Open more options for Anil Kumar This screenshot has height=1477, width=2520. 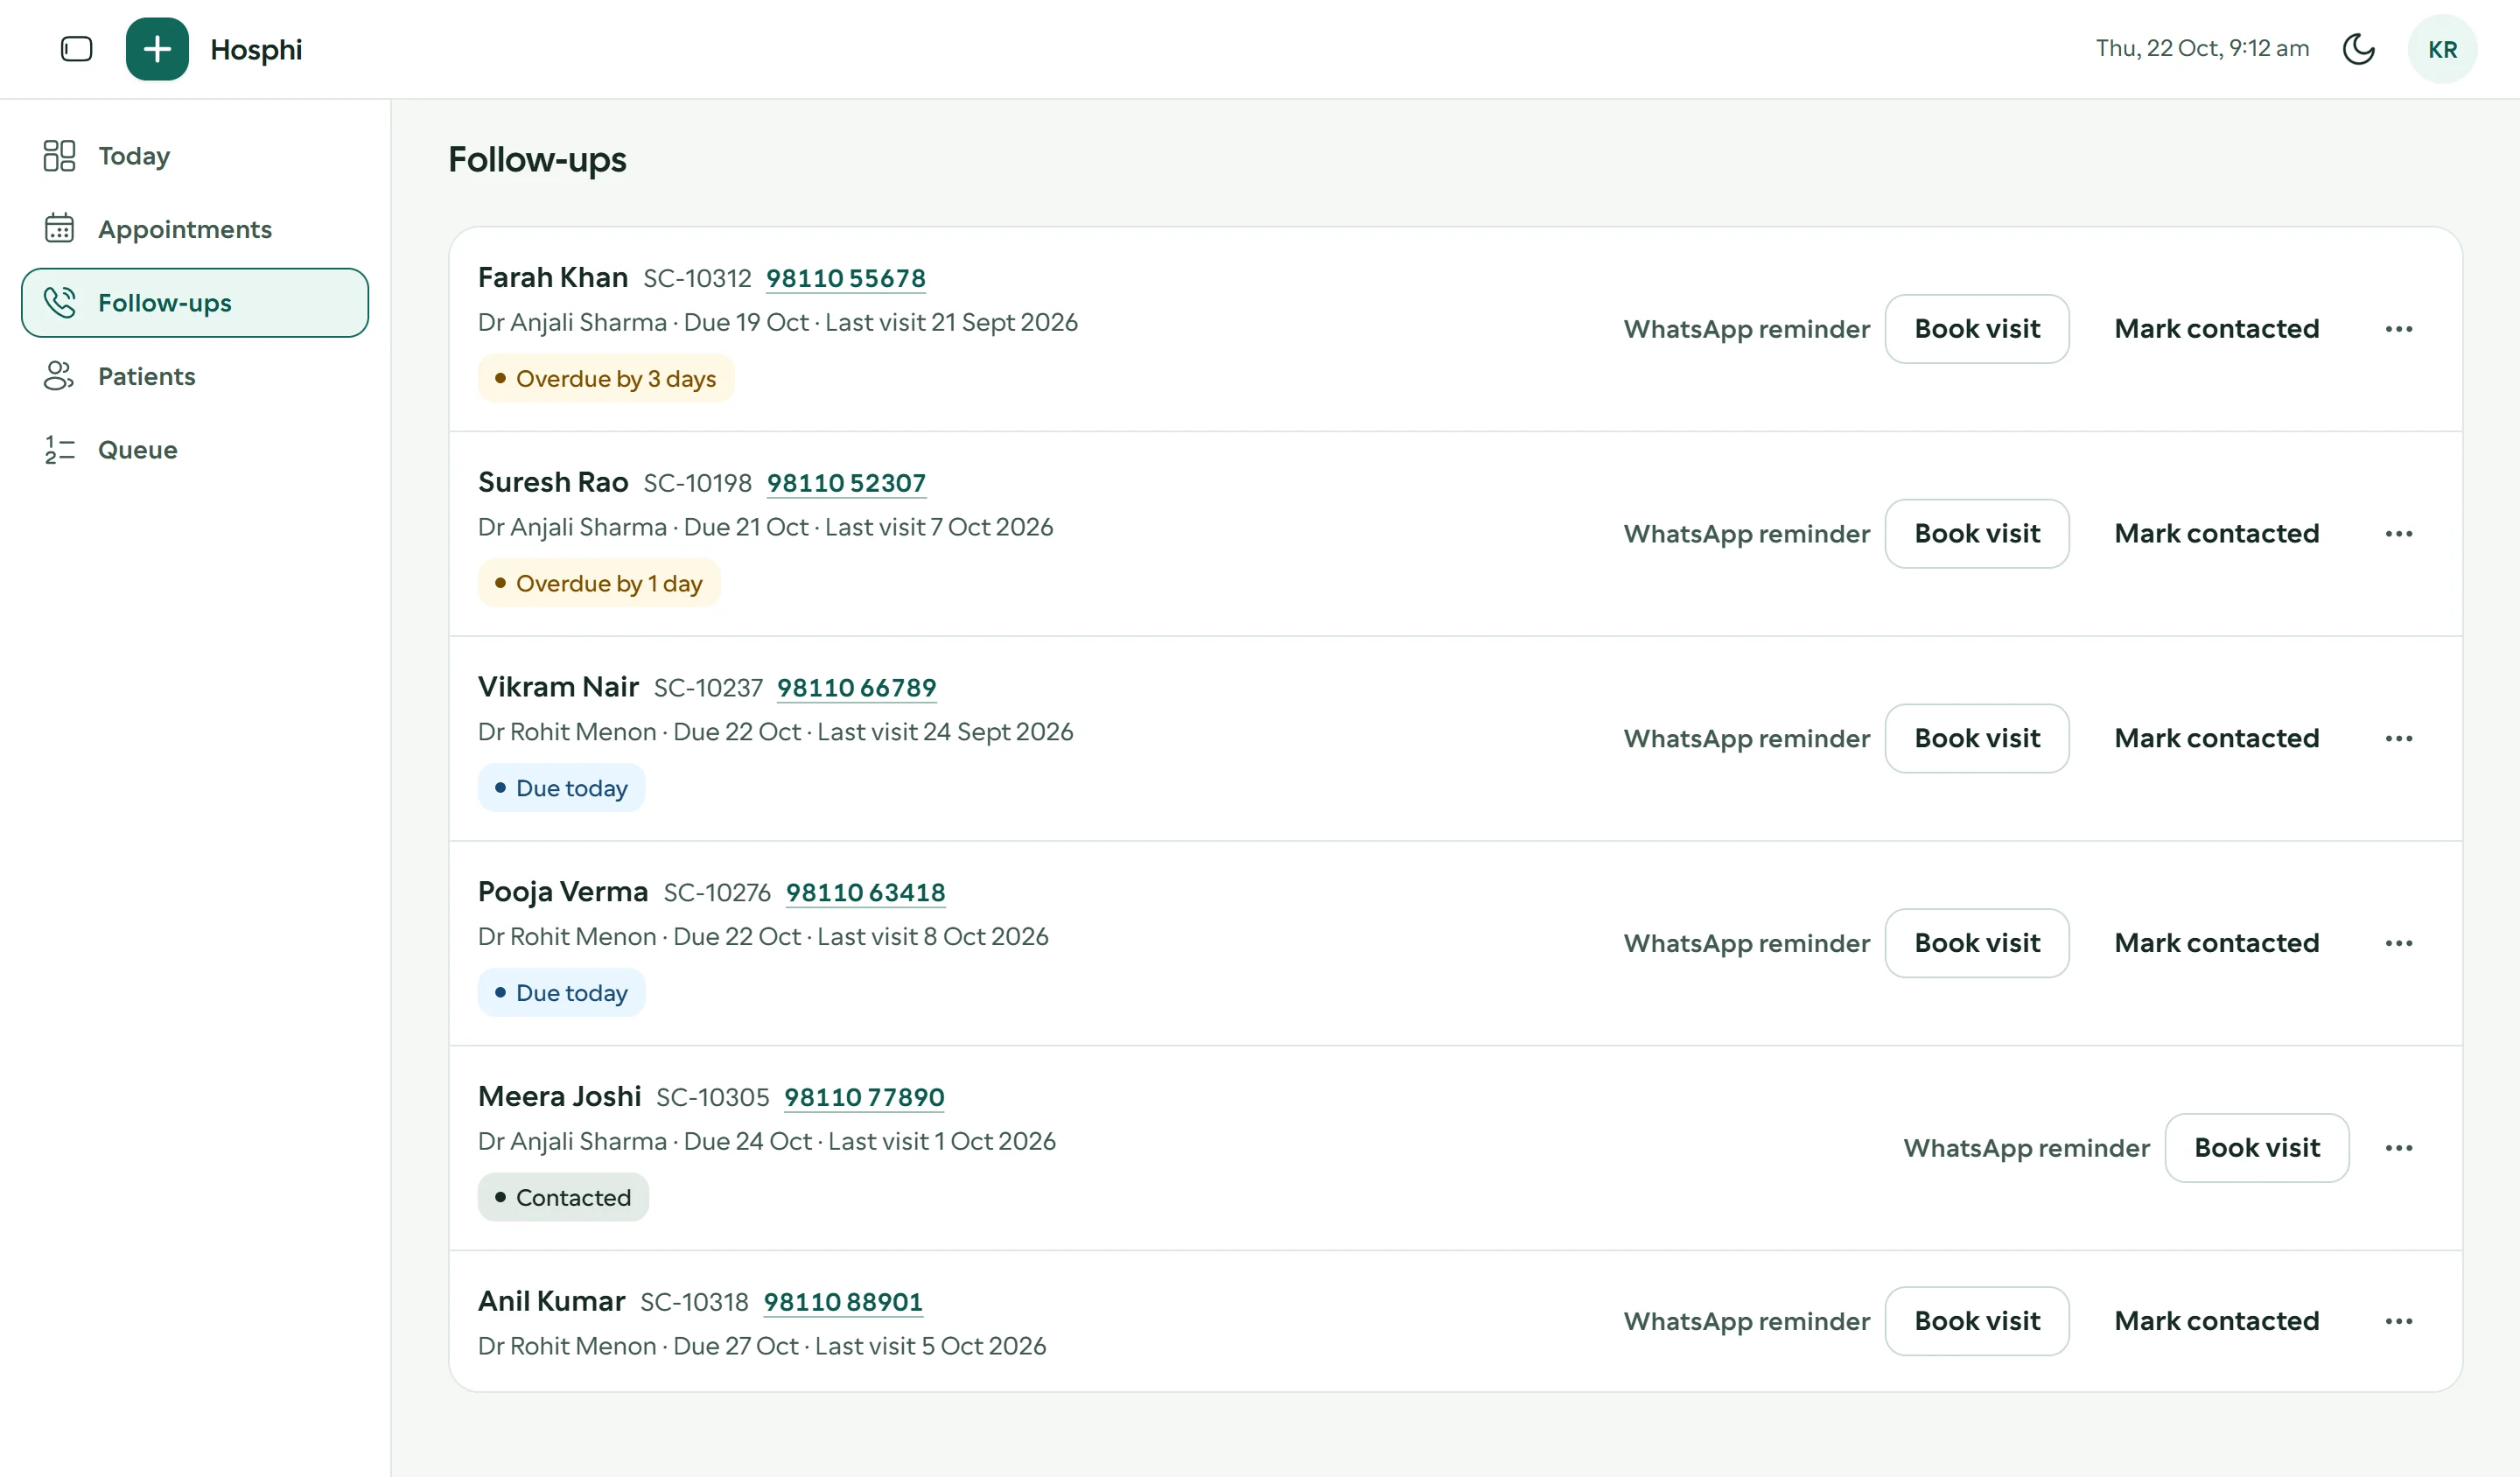(x=2398, y=1321)
